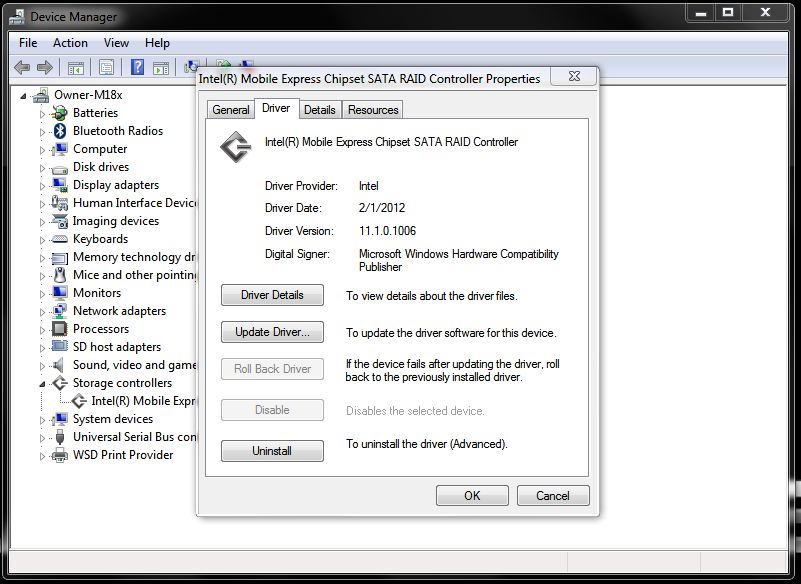
Task: Switch to the Details tab
Action: pyautogui.click(x=320, y=110)
